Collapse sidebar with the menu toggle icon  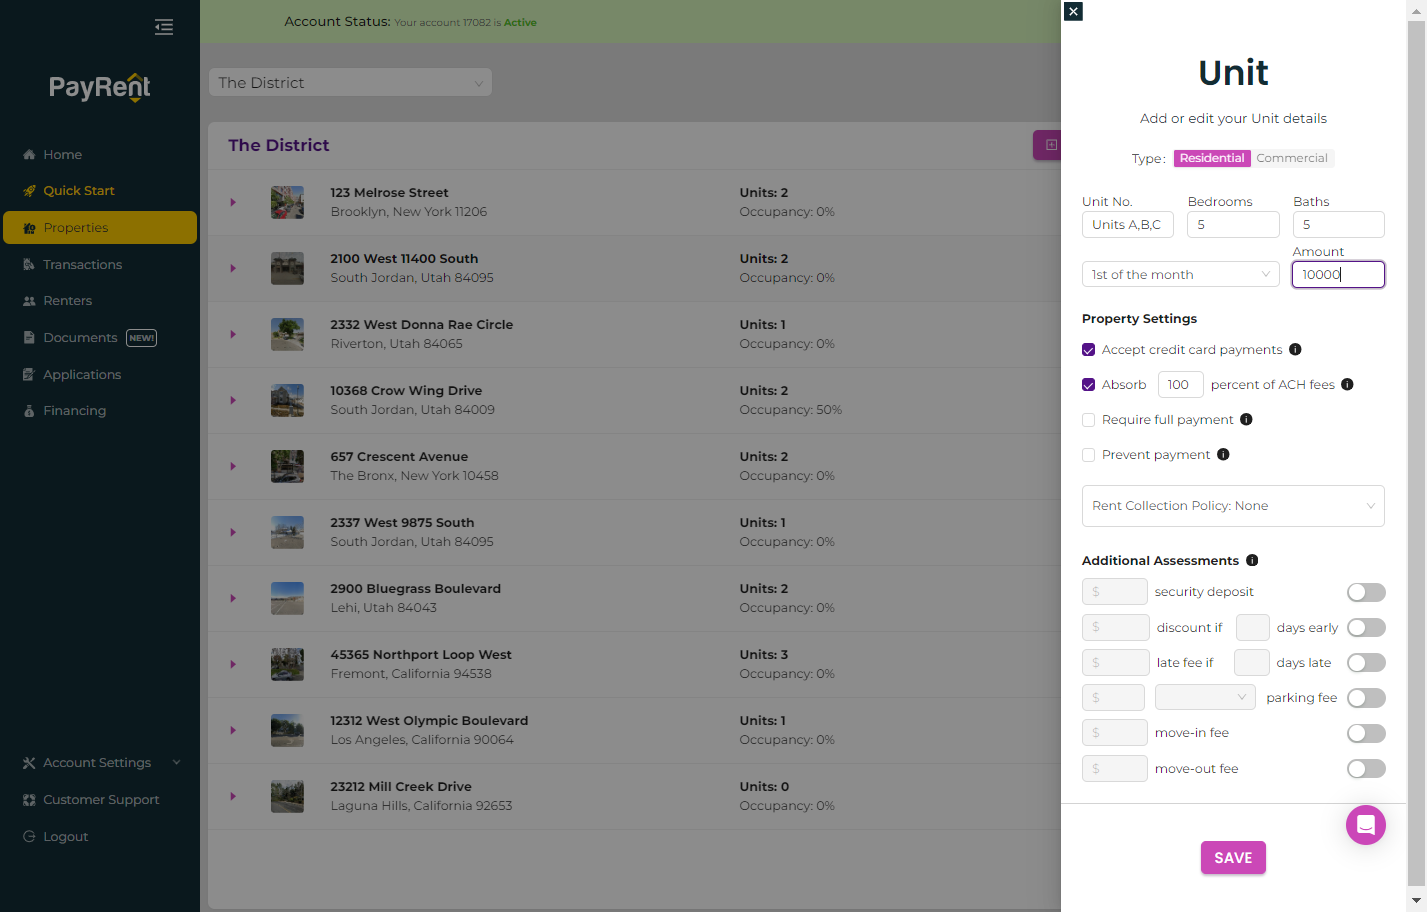click(x=164, y=27)
